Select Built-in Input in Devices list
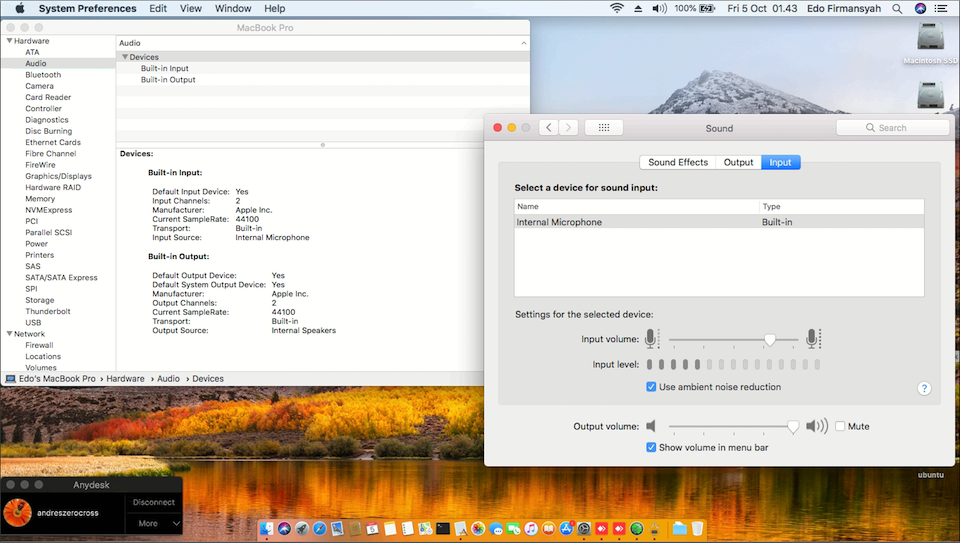Image resolution: width=960 pixels, height=543 pixels. coord(165,69)
